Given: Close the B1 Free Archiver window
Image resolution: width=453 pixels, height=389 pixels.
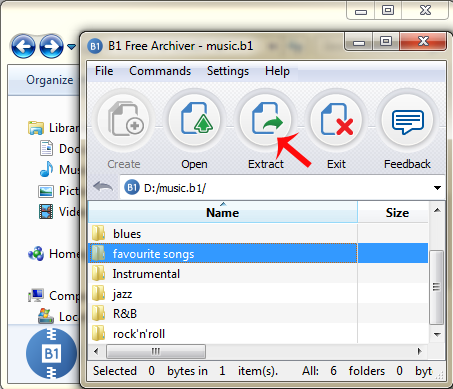Looking at the screenshot, I should (x=423, y=42).
